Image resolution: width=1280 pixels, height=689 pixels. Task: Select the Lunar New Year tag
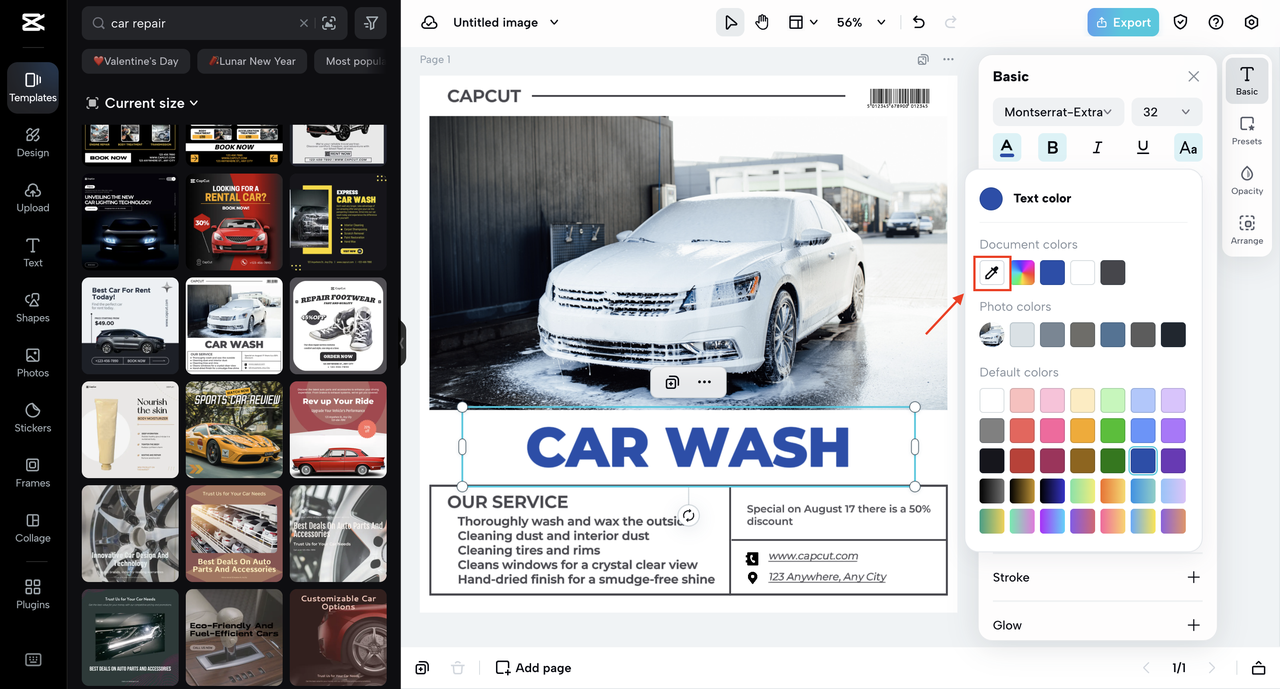point(252,61)
